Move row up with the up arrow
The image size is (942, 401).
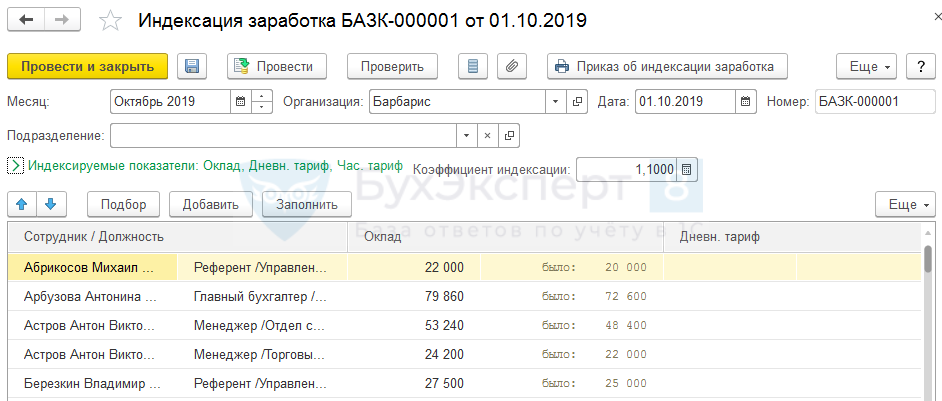[x=22, y=205]
